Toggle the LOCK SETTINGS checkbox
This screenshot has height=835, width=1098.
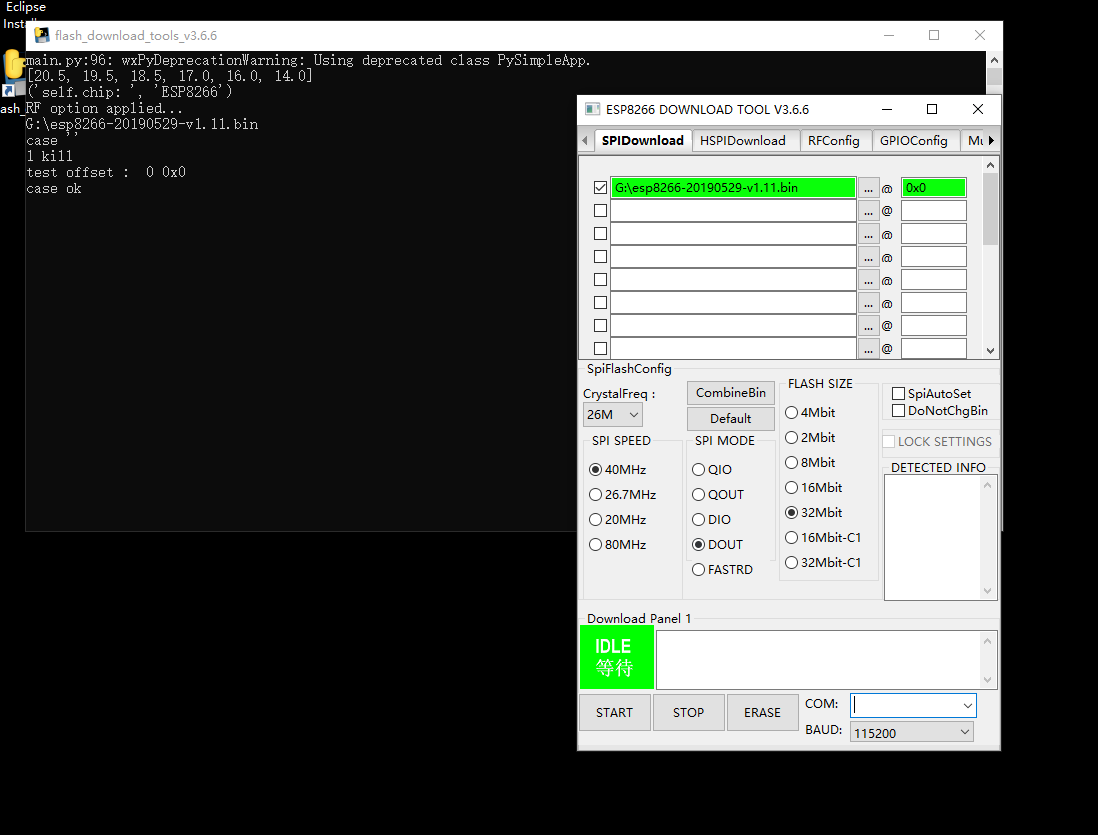click(889, 441)
